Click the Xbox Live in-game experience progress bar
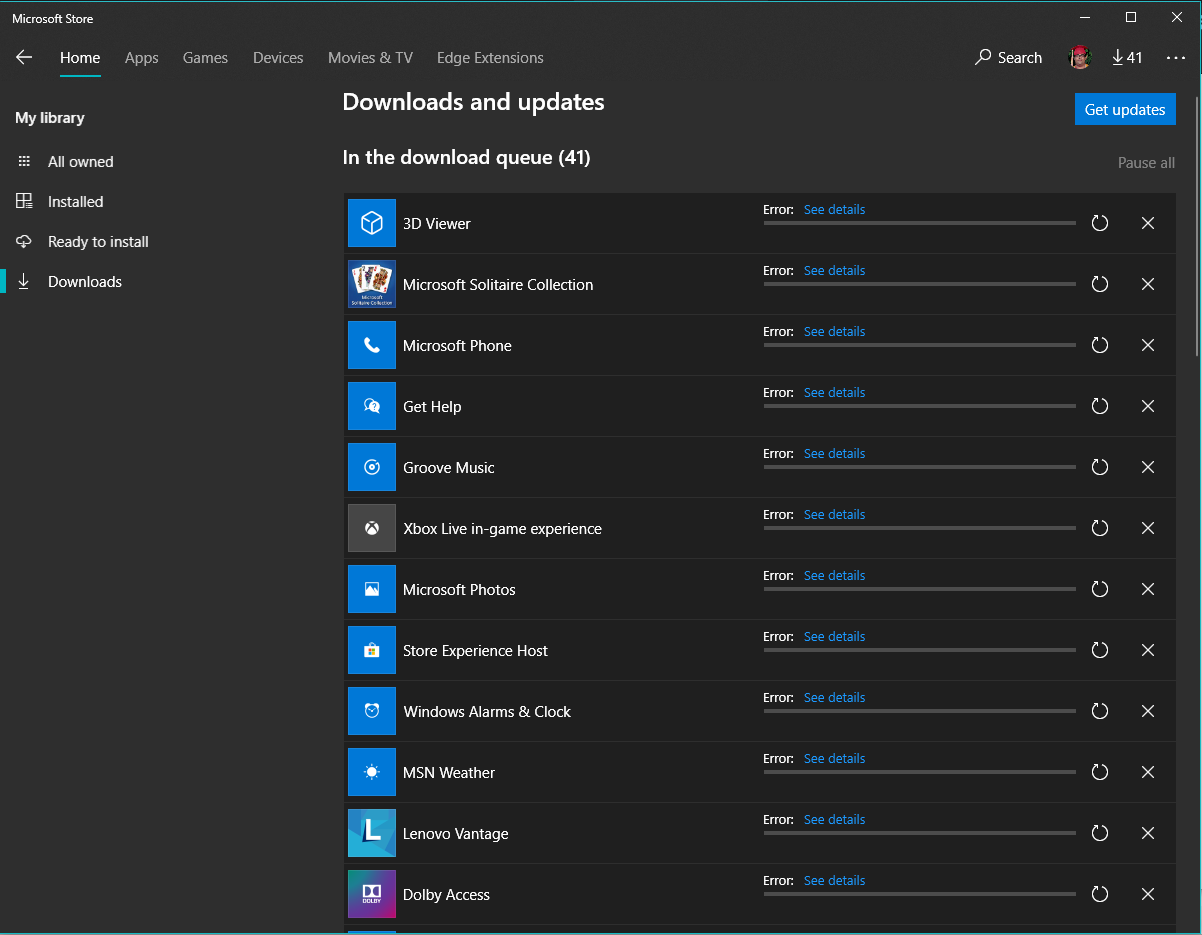This screenshot has height=935, width=1202. click(x=919, y=528)
